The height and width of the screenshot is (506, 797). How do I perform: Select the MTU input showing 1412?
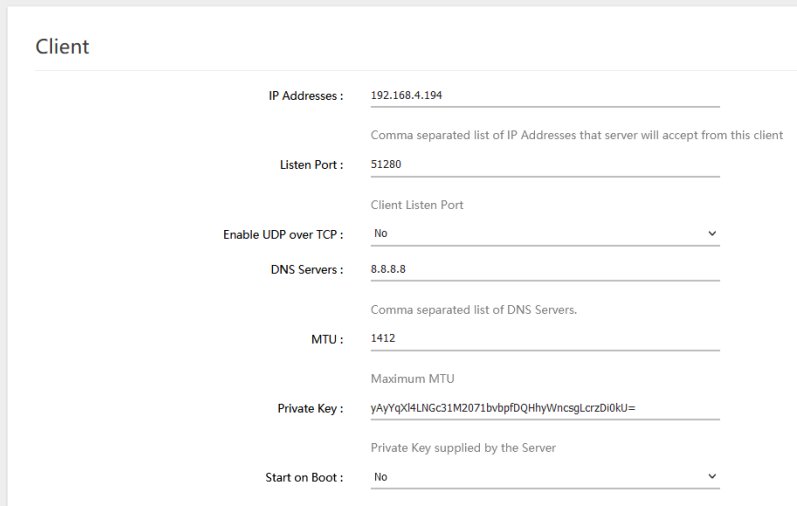(544, 339)
